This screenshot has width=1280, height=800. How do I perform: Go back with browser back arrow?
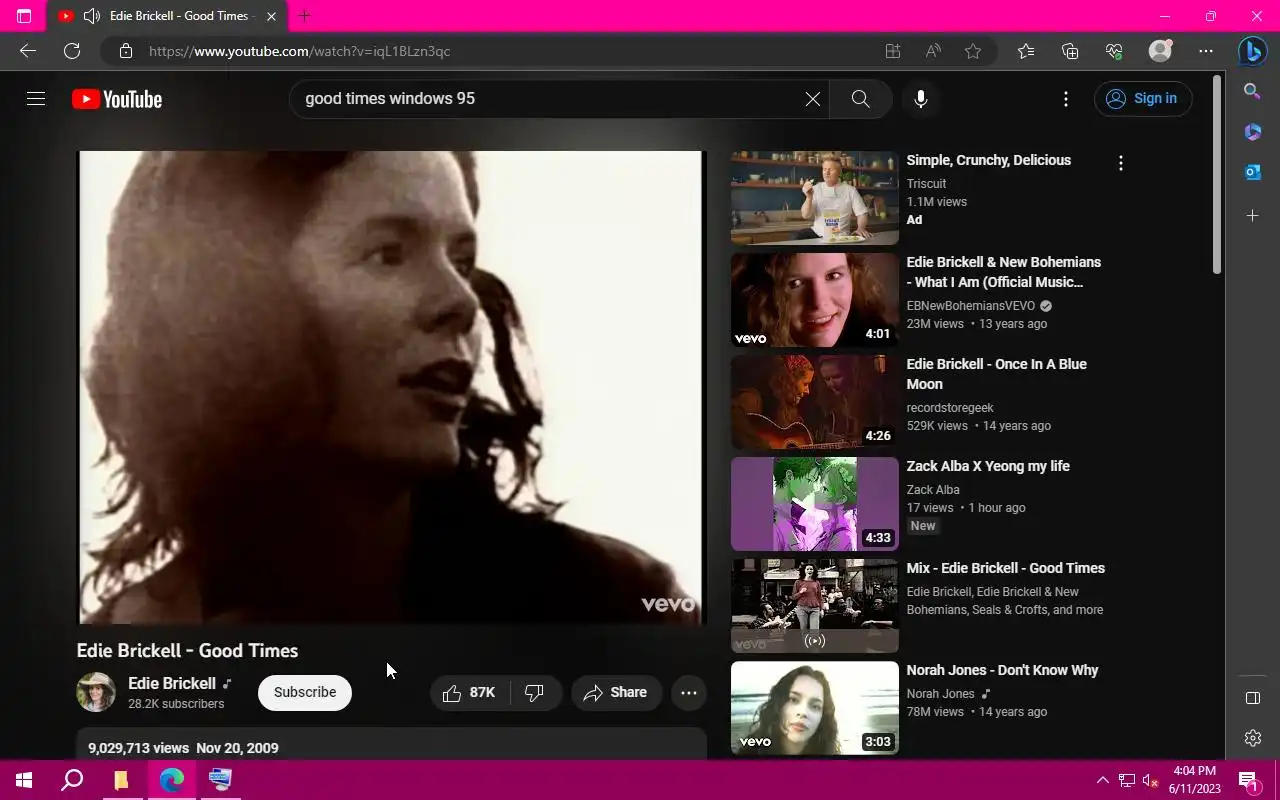coord(28,51)
